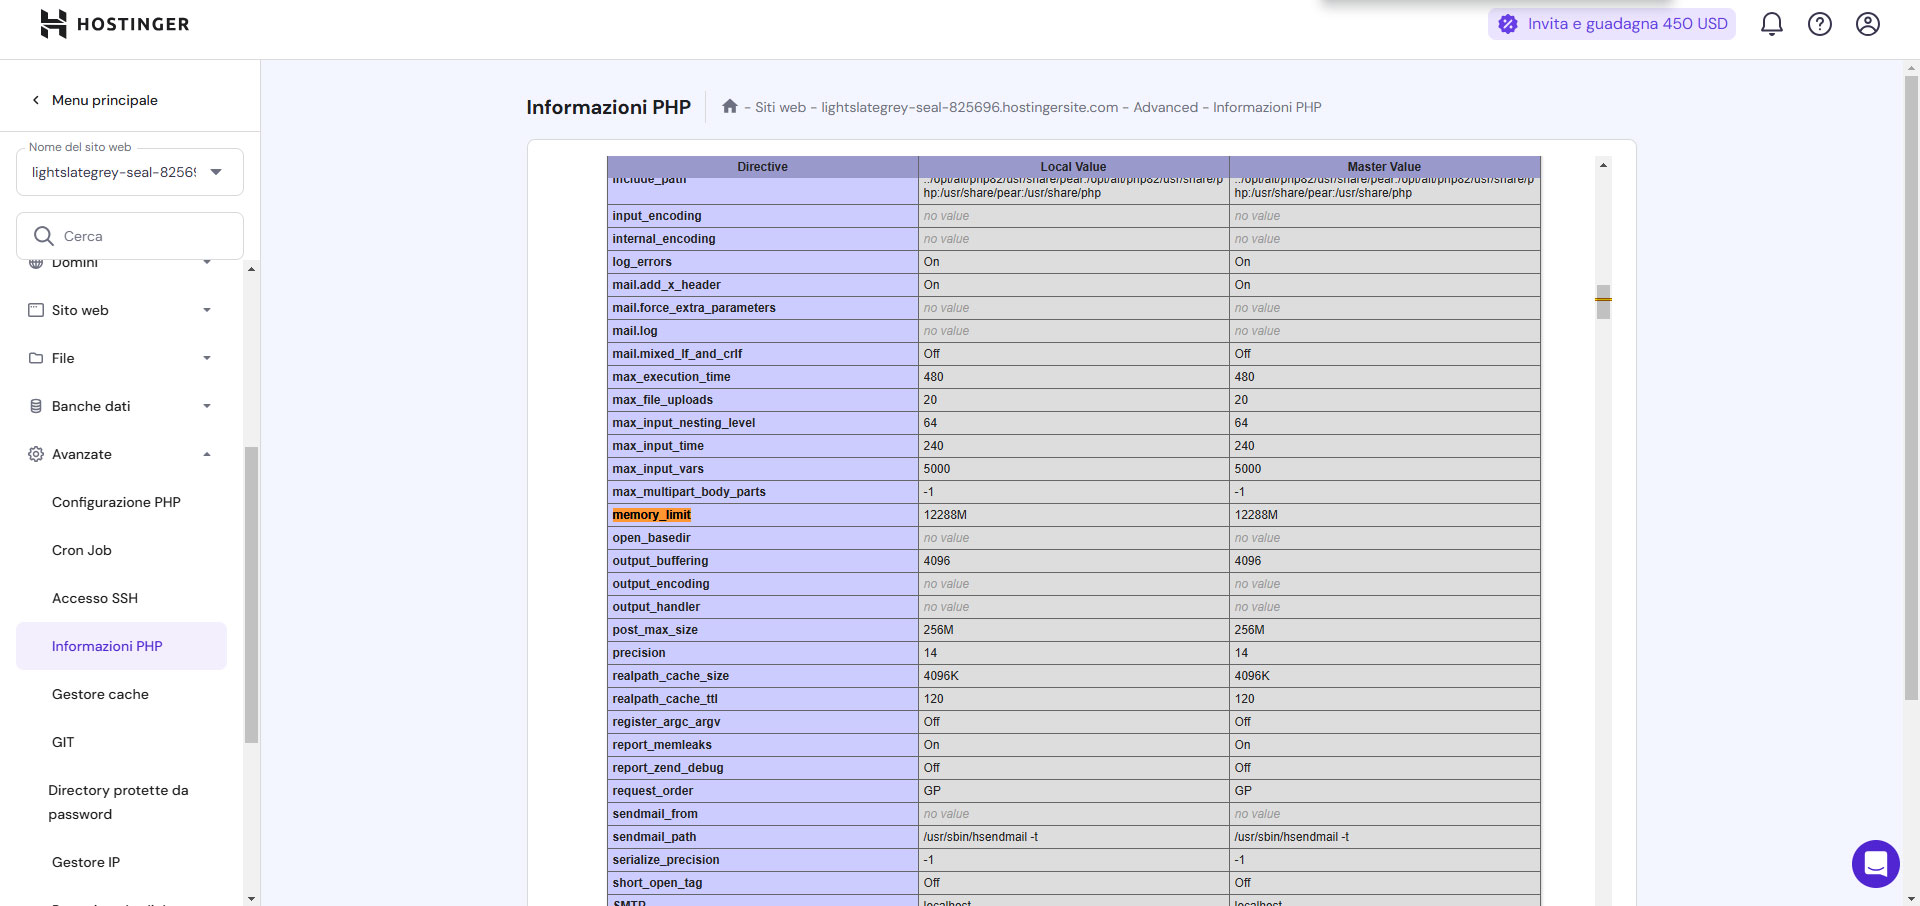
Task: Click the search magnifier icon
Action: point(44,236)
